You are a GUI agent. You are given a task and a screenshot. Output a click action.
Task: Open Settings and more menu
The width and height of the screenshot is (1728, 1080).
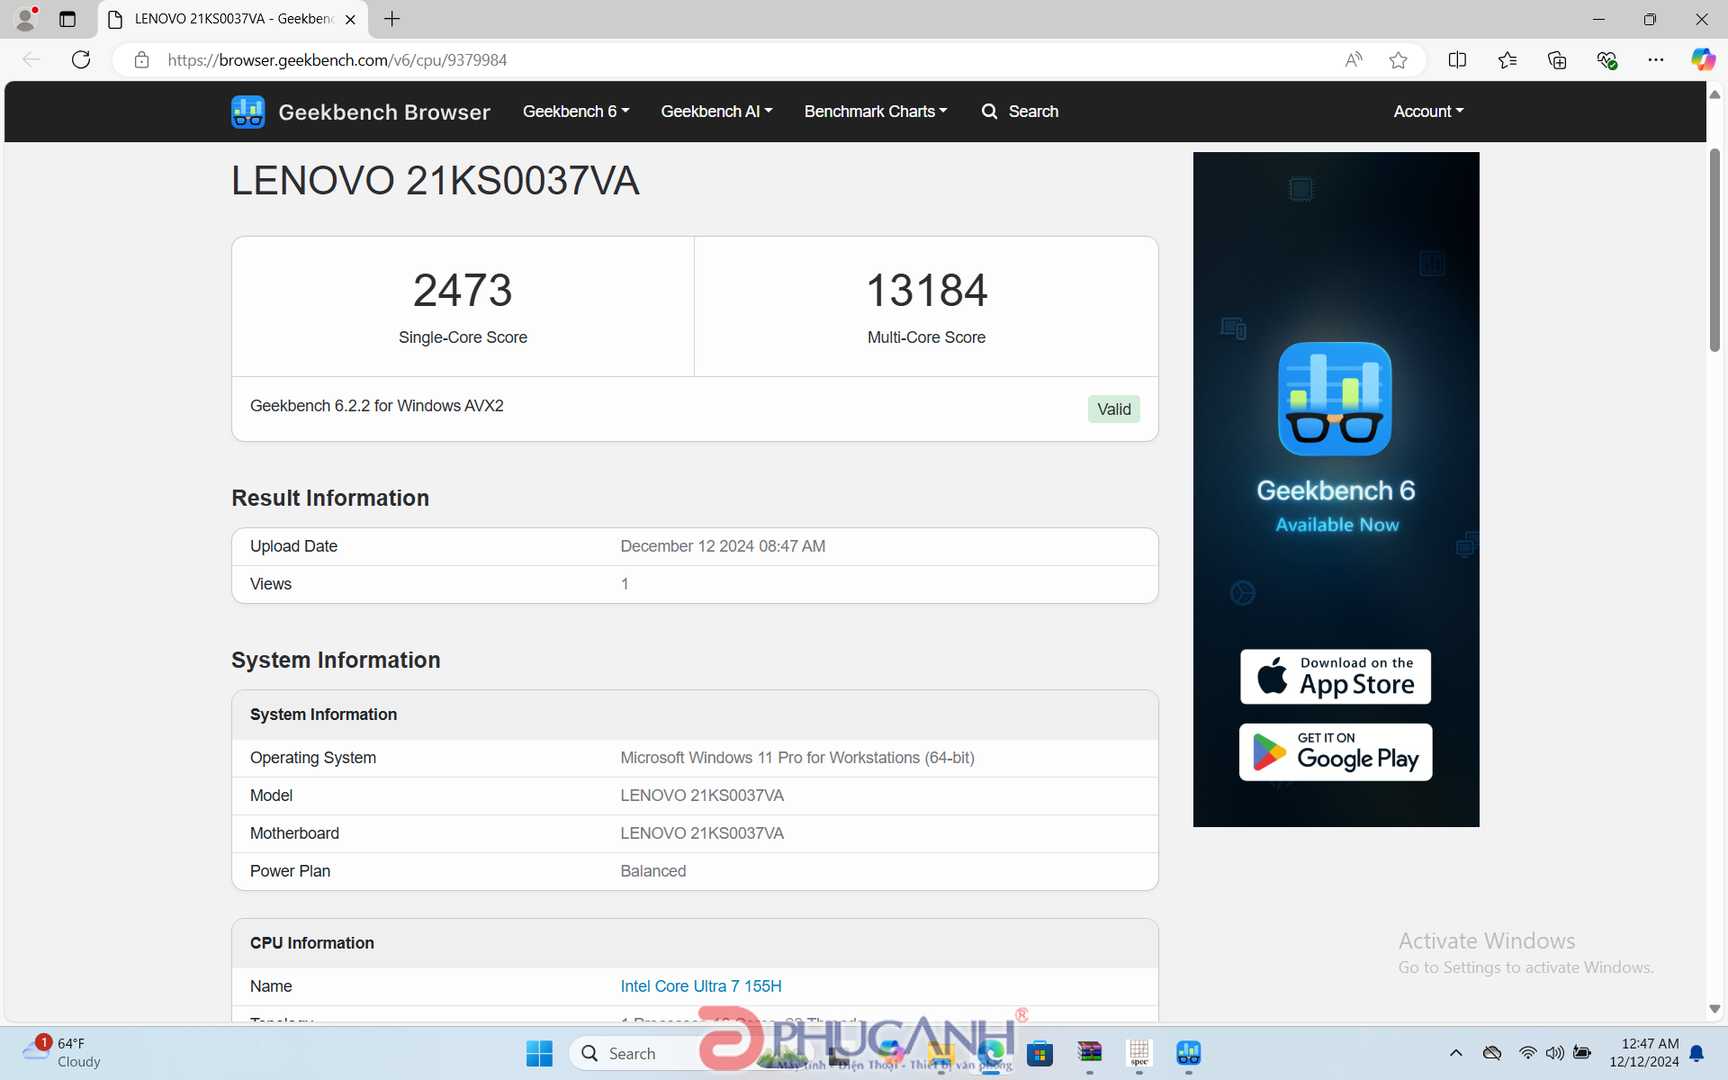point(1656,60)
